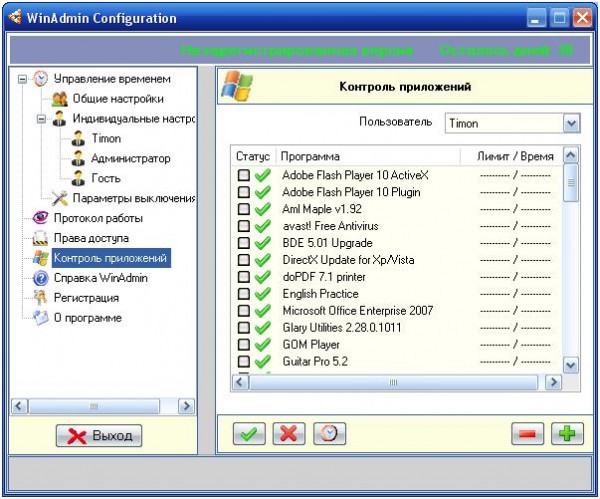Tick the checkbox for Adobe Flash Player 10 Plugin
Viewport: 600px width, 499px height.
244,192
